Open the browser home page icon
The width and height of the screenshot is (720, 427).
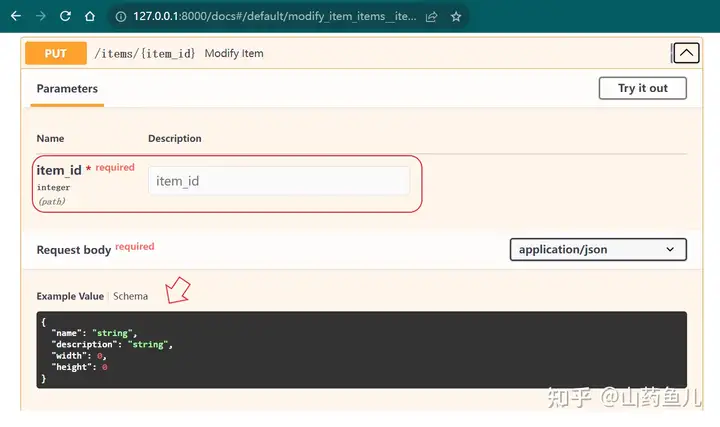(x=90, y=16)
